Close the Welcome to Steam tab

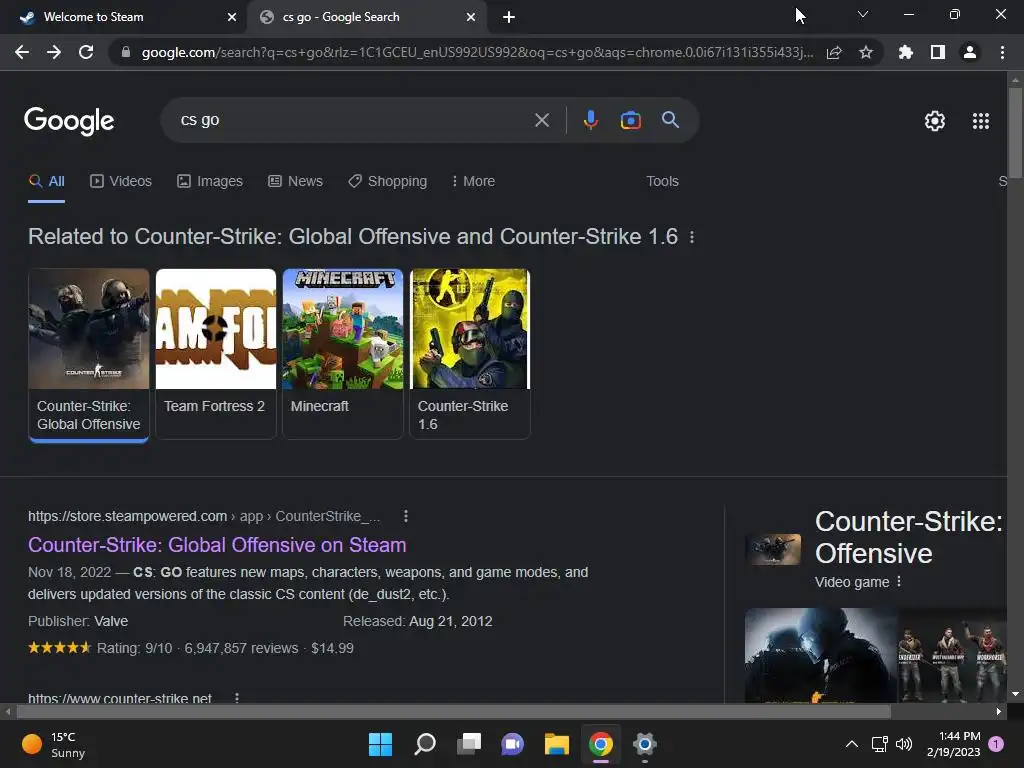click(x=232, y=17)
